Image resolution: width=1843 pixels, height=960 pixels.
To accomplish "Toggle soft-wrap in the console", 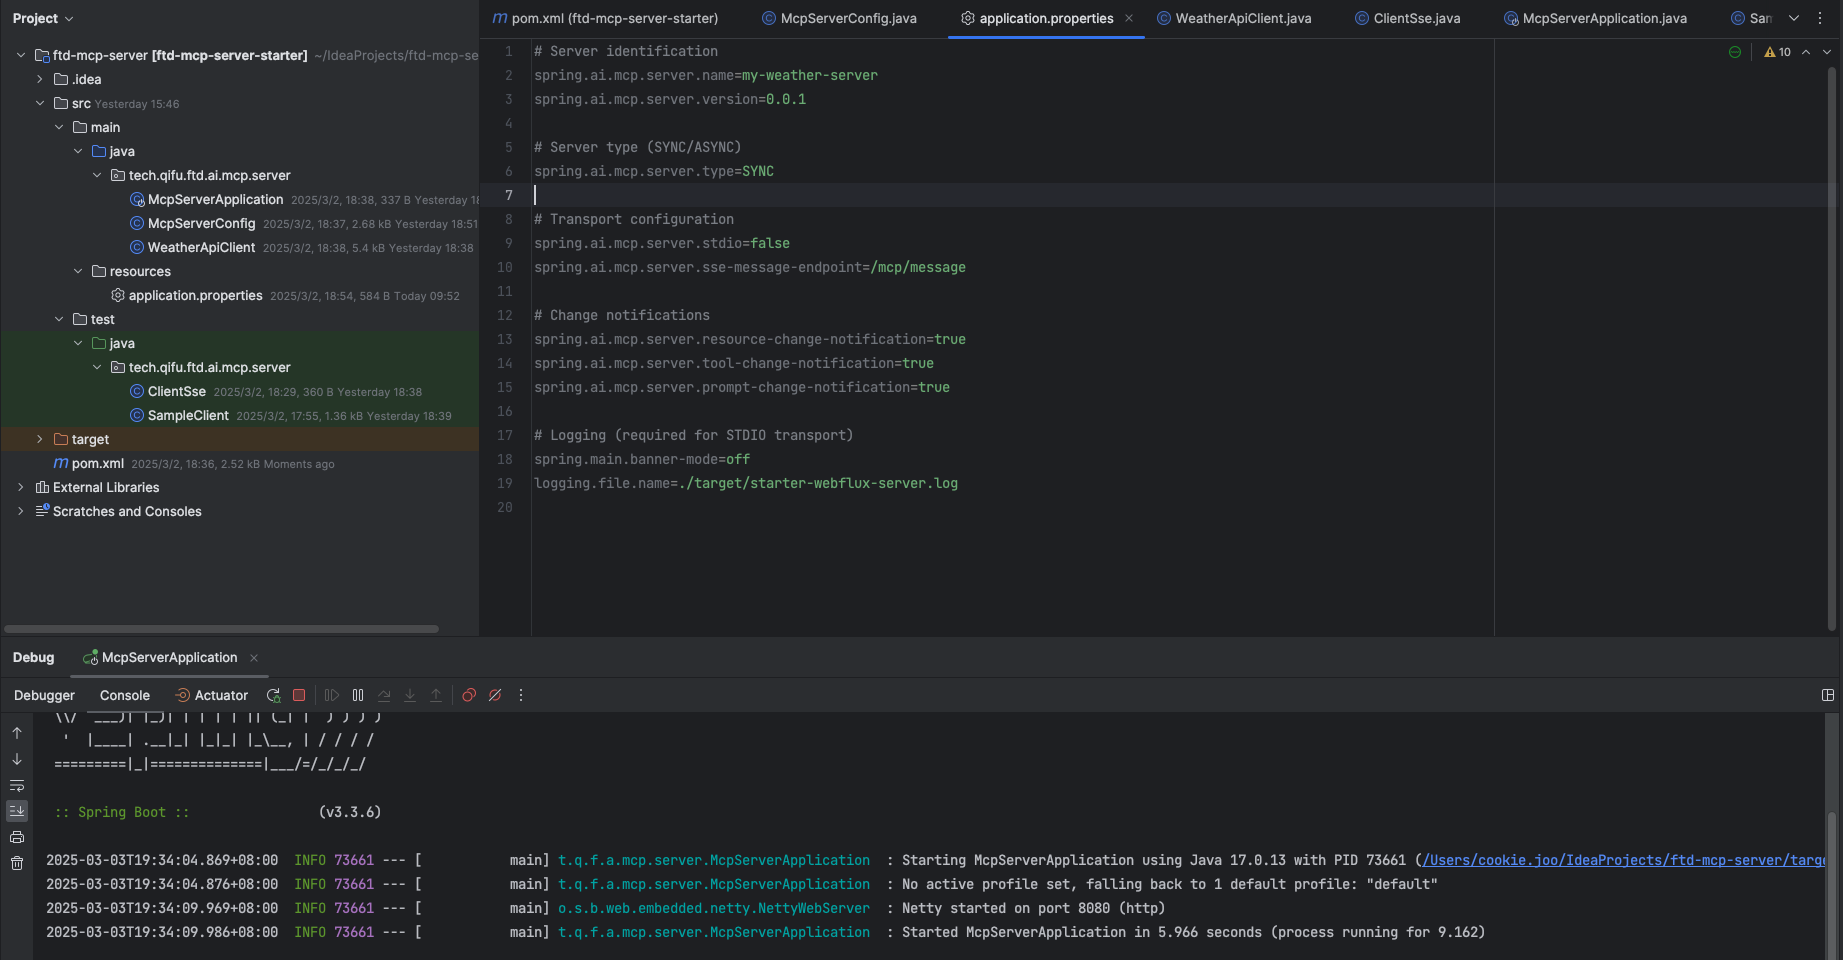I will click(x=17, y=785).
